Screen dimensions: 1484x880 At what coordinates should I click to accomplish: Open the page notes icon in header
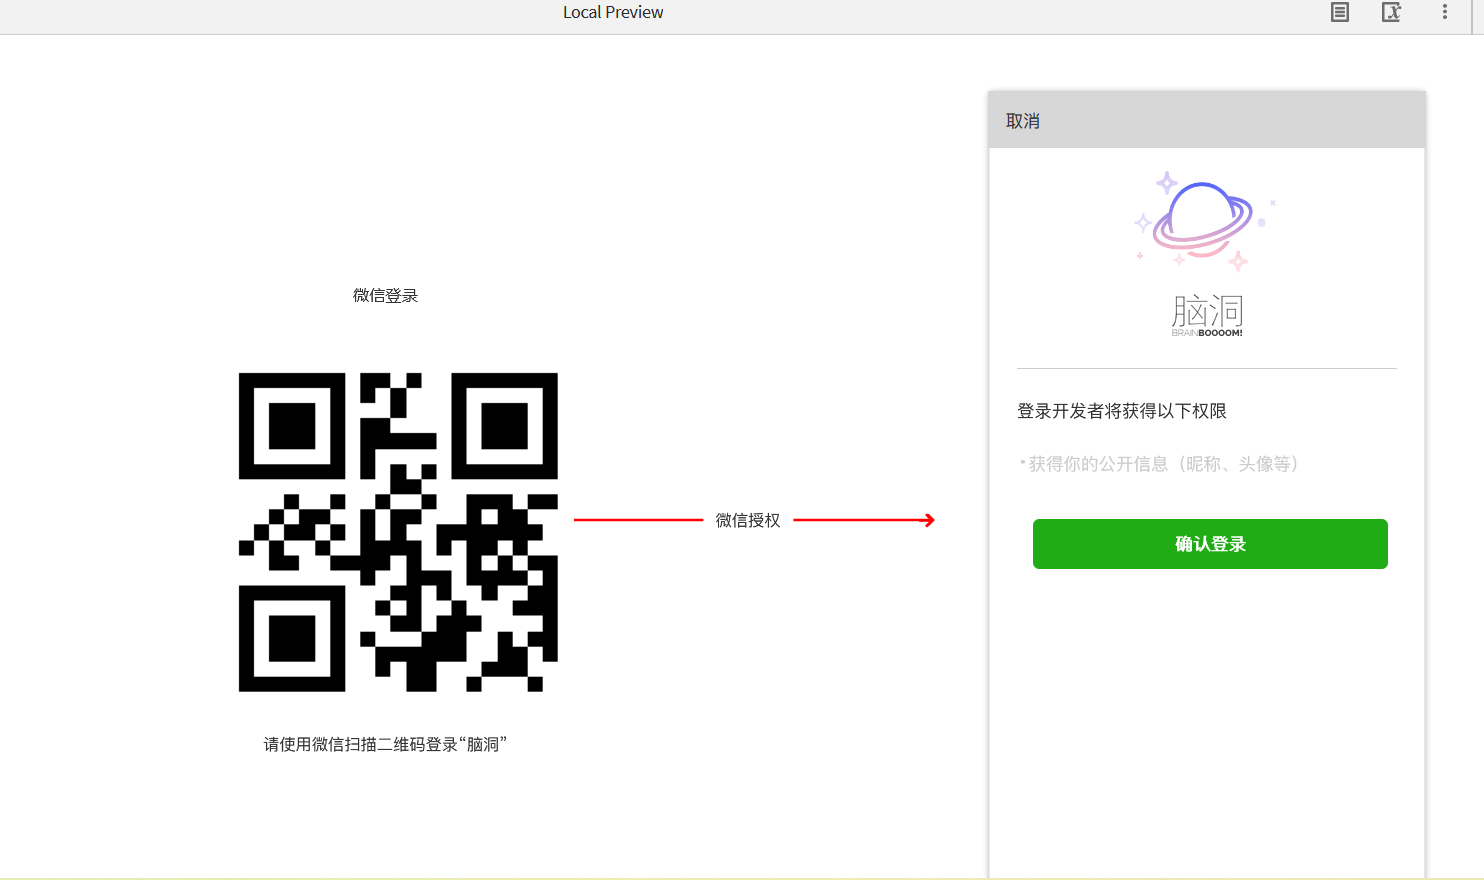tap(1340, 12)
